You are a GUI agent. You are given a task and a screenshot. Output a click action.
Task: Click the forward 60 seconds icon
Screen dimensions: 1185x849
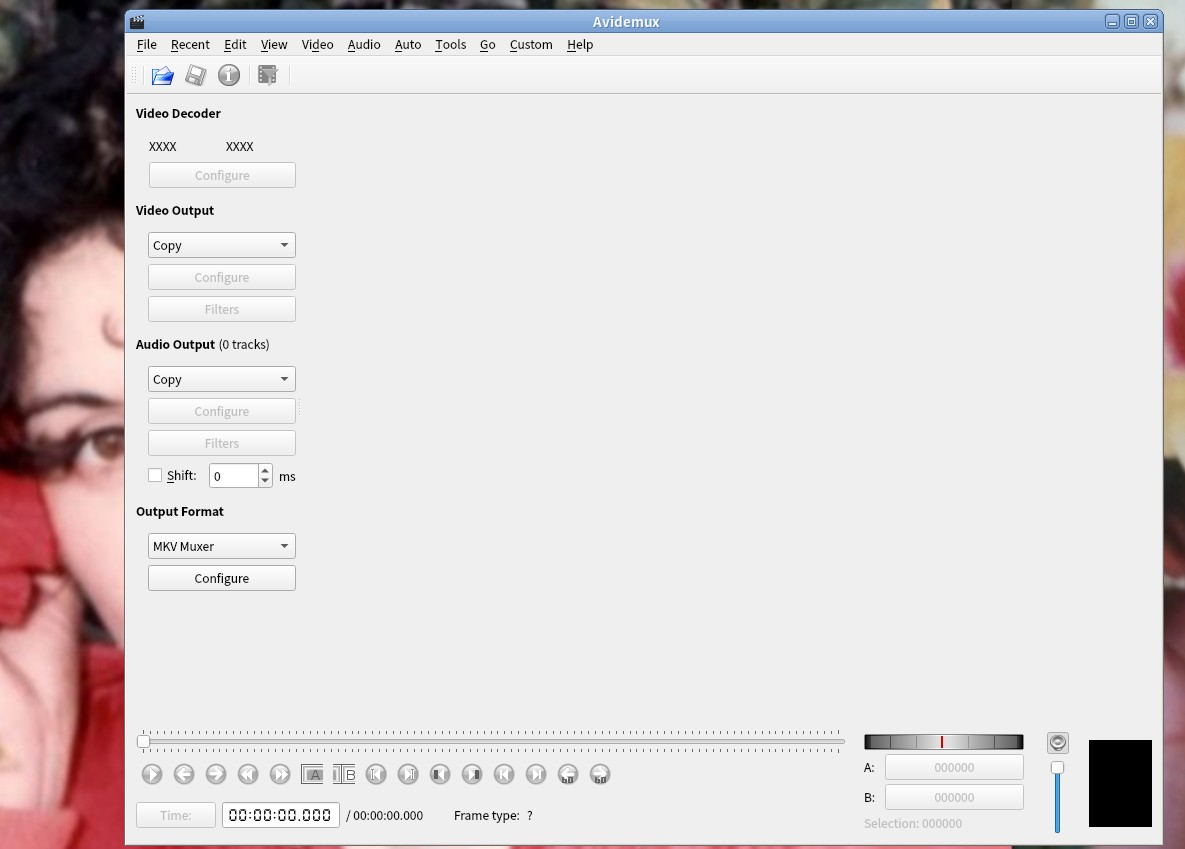(x=600, y=774)
